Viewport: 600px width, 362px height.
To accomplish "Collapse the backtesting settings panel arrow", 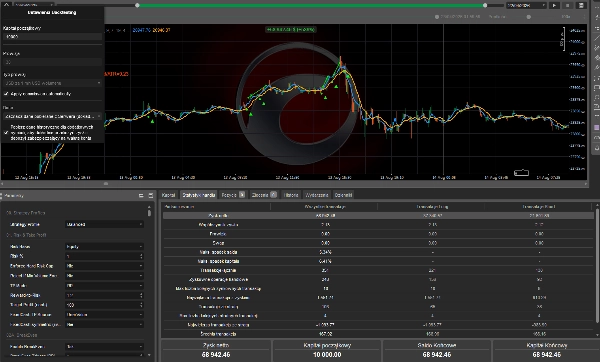I will 6,5.
